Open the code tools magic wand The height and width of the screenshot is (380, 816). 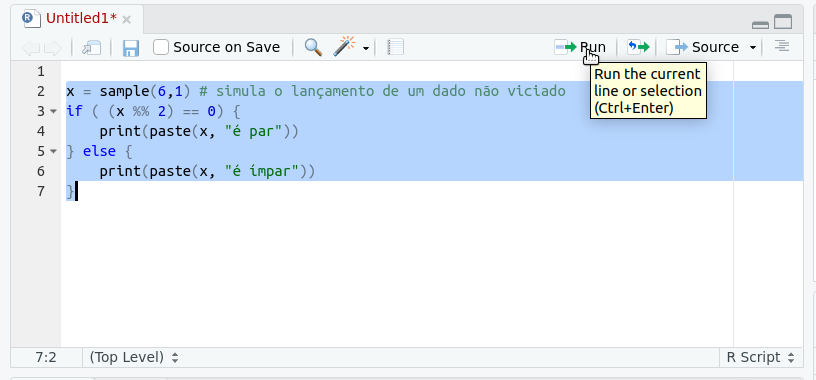point(343,47)
